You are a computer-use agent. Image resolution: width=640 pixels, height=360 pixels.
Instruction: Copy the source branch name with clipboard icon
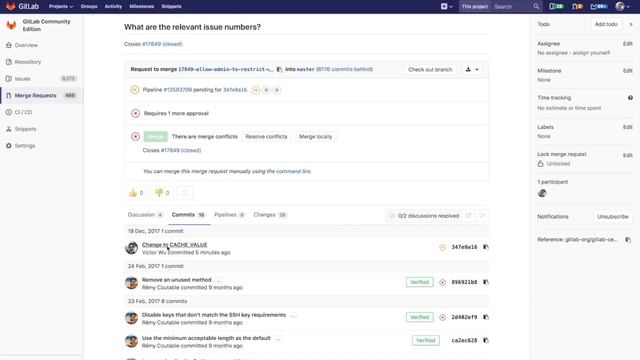coord(279,69)
